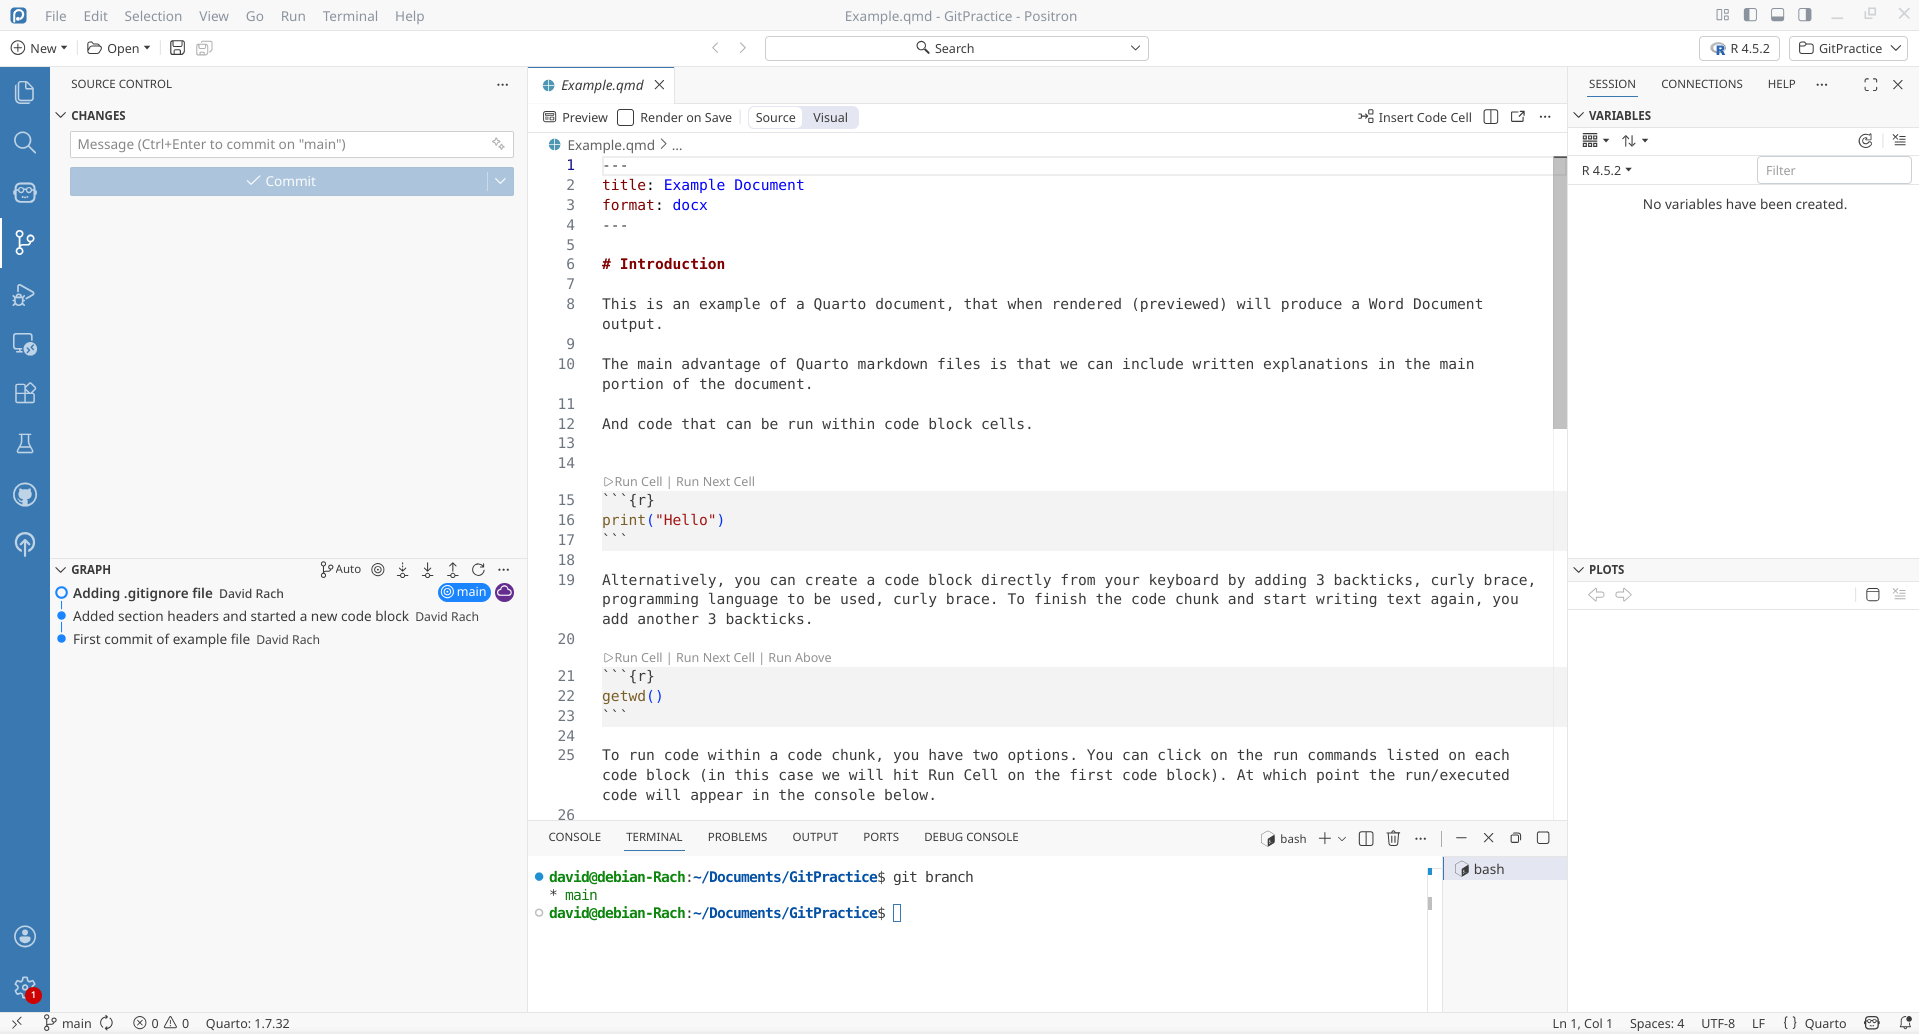This screenshot has height=1034, width=1919.
Task: Open the Extensions view icon
Action: [x=25, y=393]
